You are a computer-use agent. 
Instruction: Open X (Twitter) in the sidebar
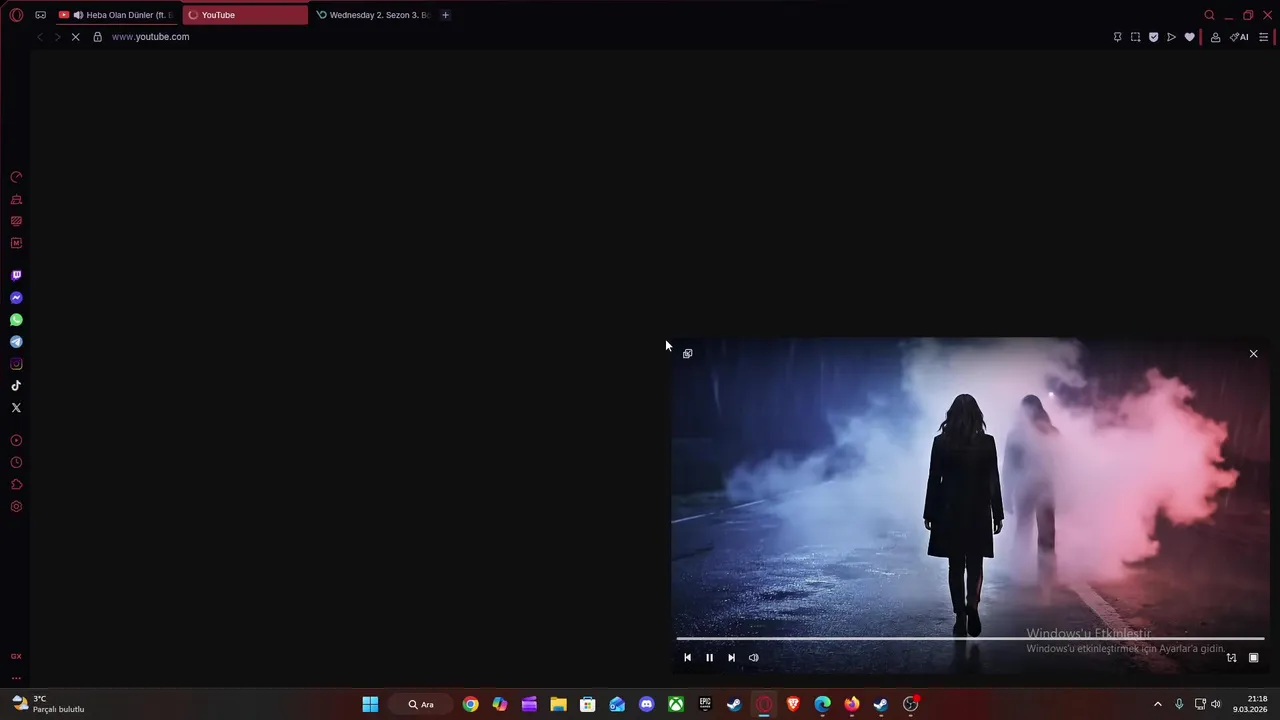click(x=16, y=408)
